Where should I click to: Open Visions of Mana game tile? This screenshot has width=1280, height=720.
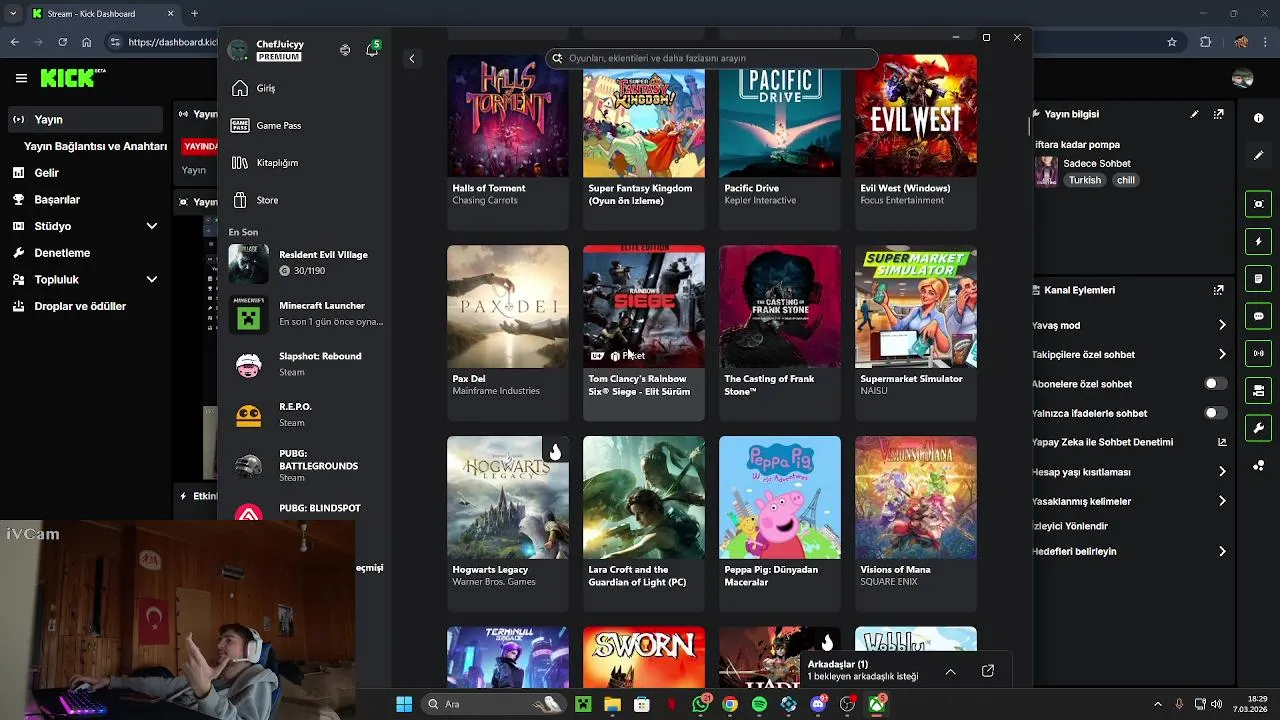click(916, 523)
